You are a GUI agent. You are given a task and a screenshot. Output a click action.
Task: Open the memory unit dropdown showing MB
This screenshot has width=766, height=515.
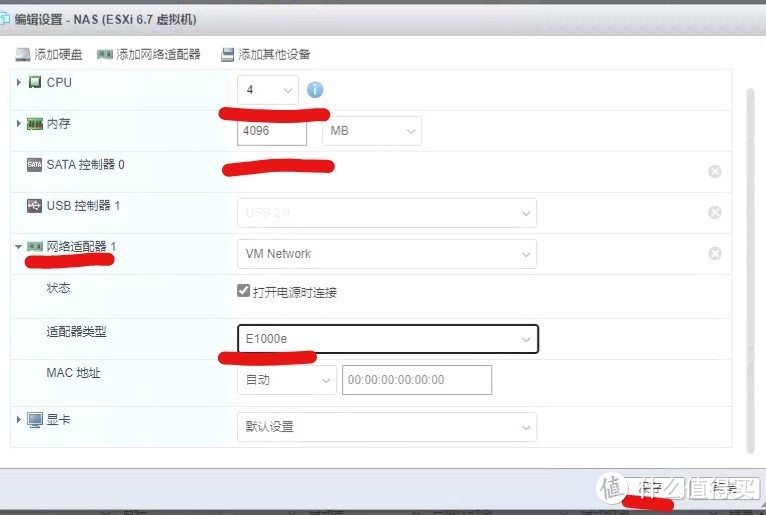point(372,131)
